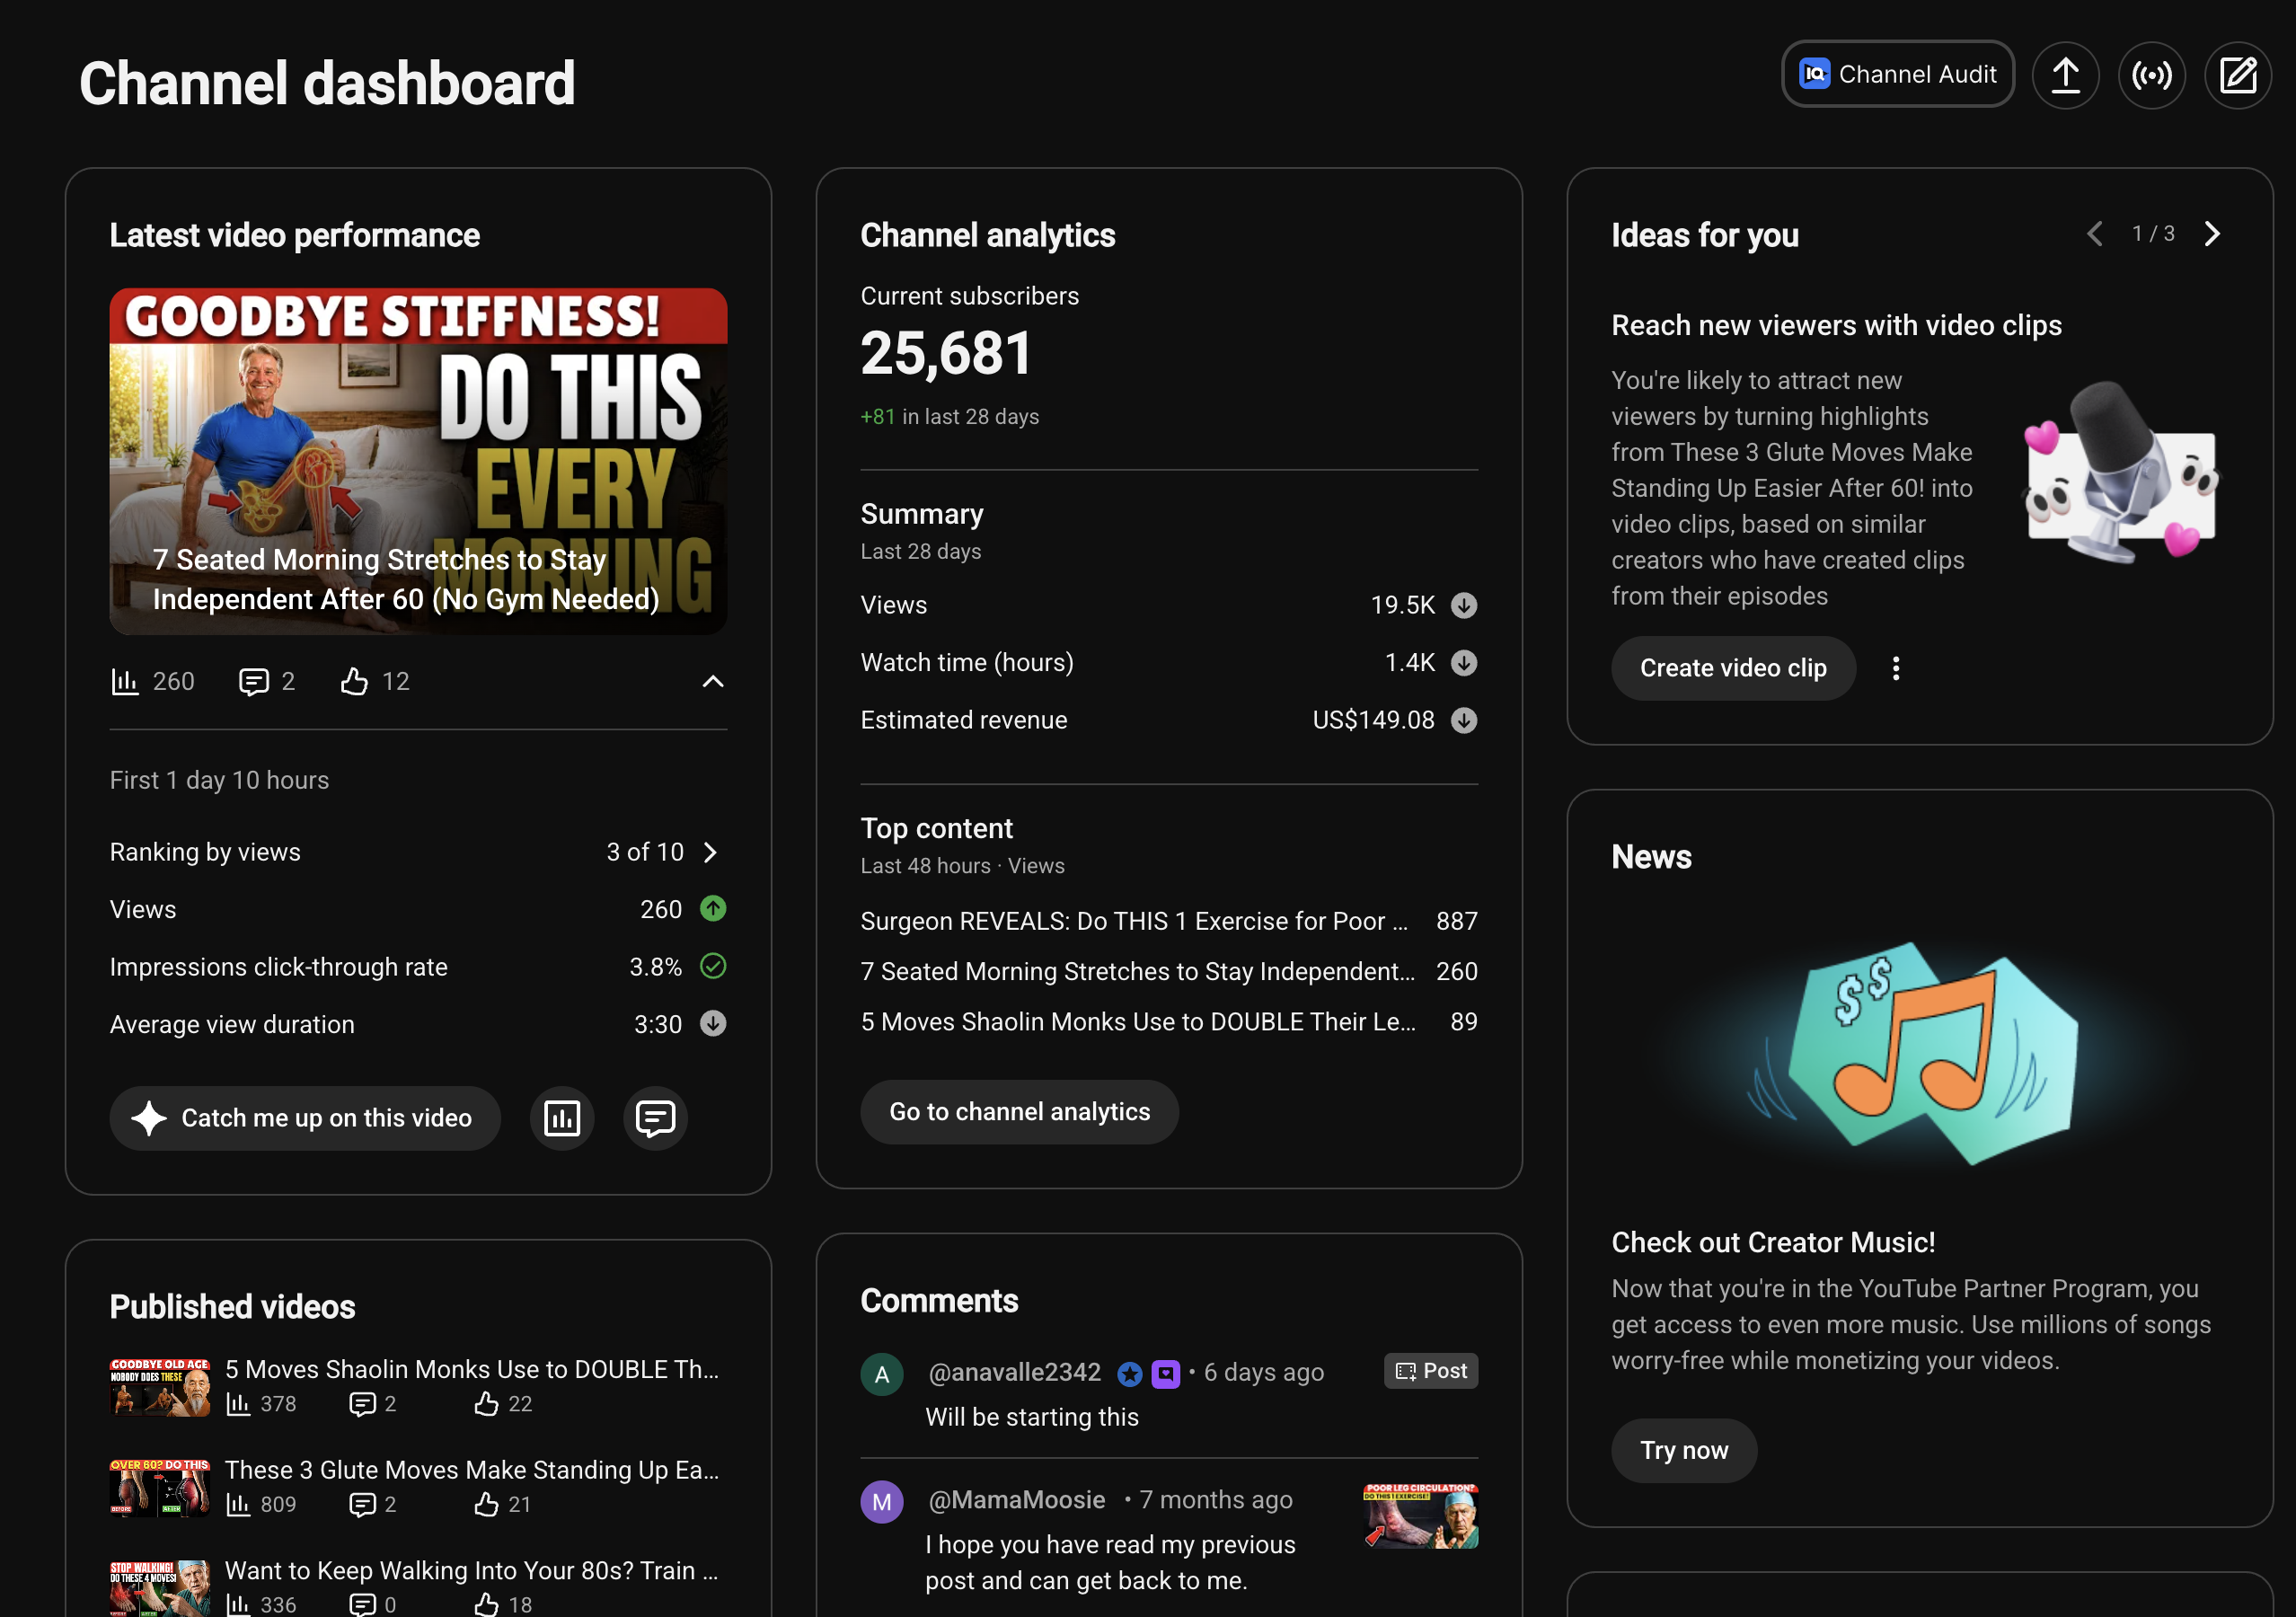
Task: Collapse the latest video performance details
Action: click(x=712, y=682)
